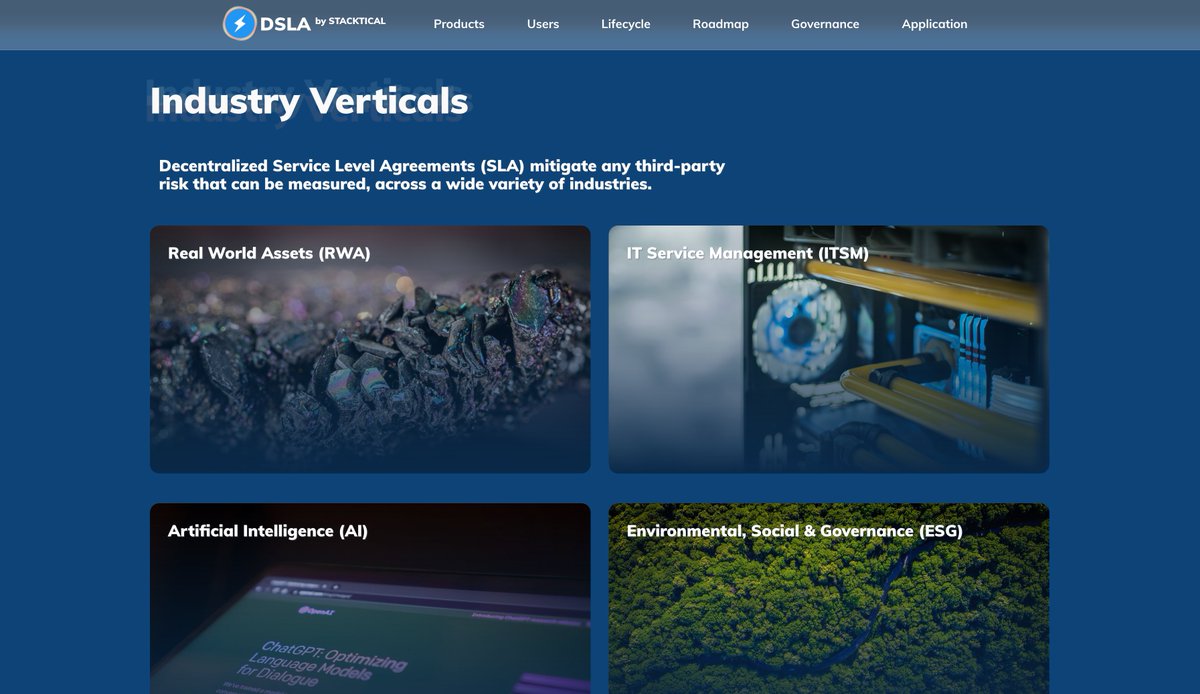
Task: Click the 'Environmental, Social & Governance (ESG)' title text
Action: coord(793,530)
